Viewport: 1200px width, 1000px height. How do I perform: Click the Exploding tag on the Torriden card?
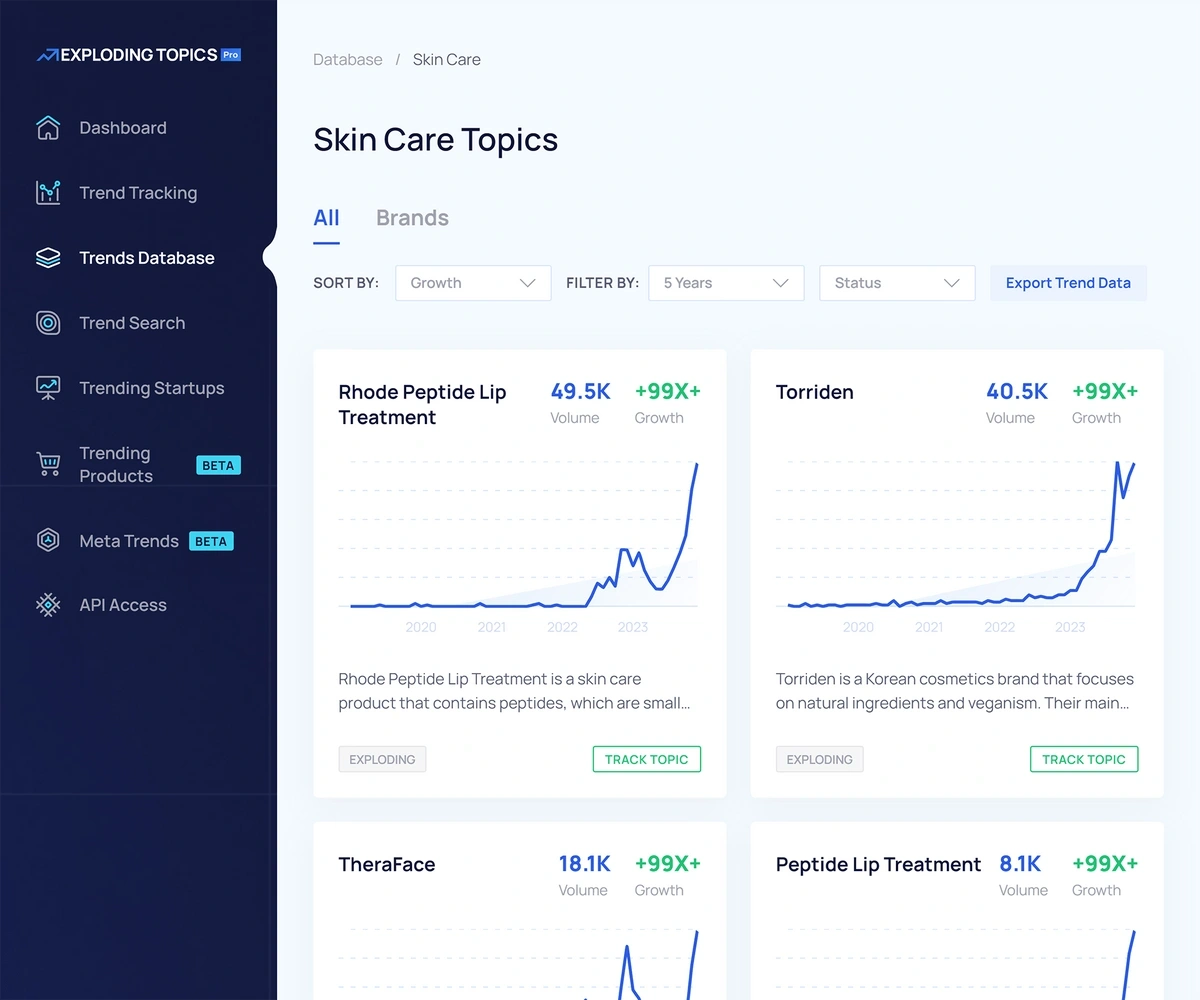point(819,759)
